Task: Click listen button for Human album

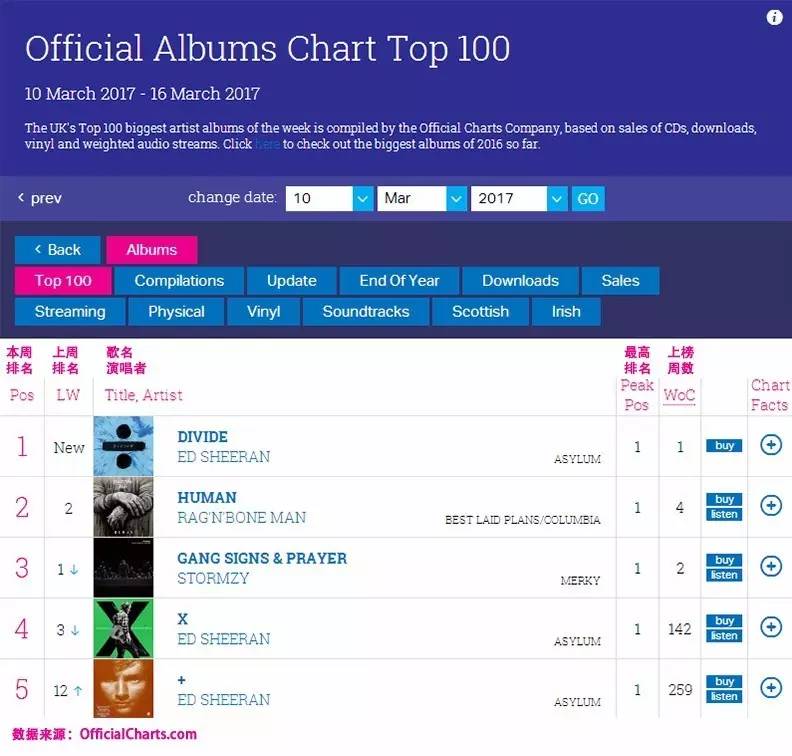Action: coord(724,514)
